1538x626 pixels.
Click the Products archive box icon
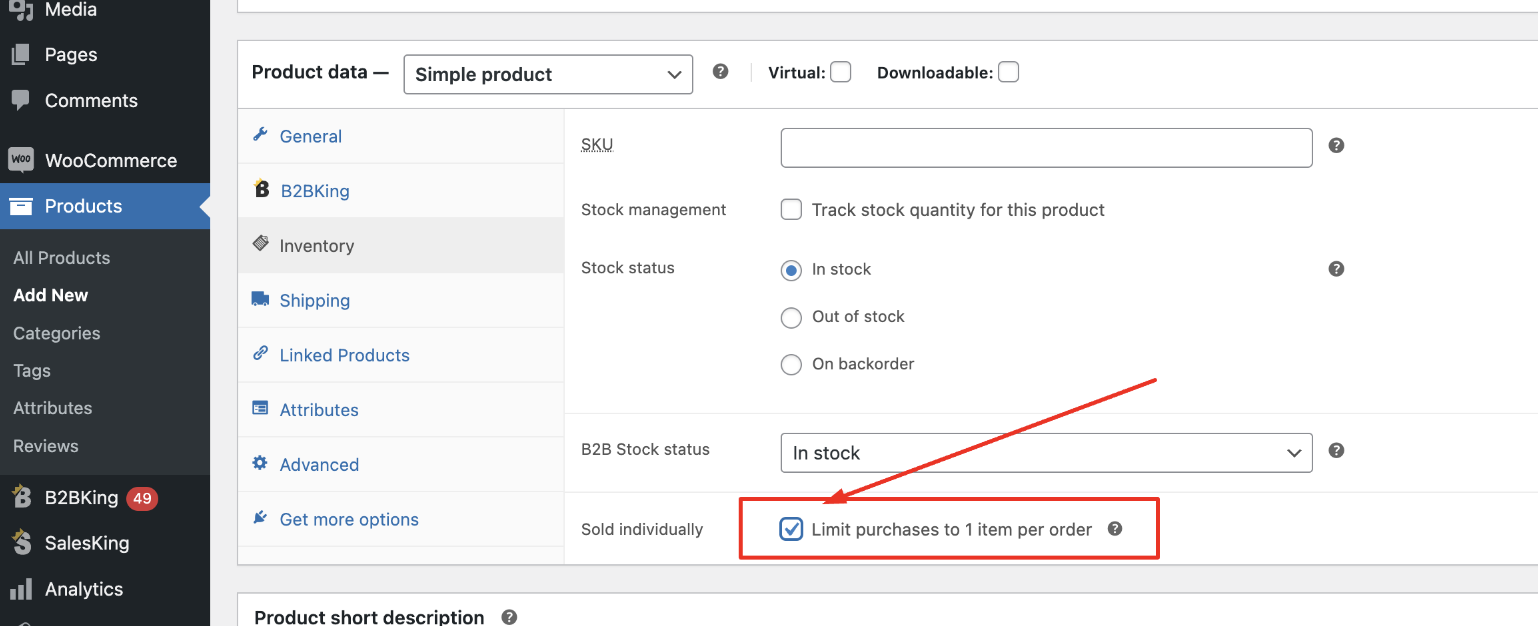click(21, 206)
